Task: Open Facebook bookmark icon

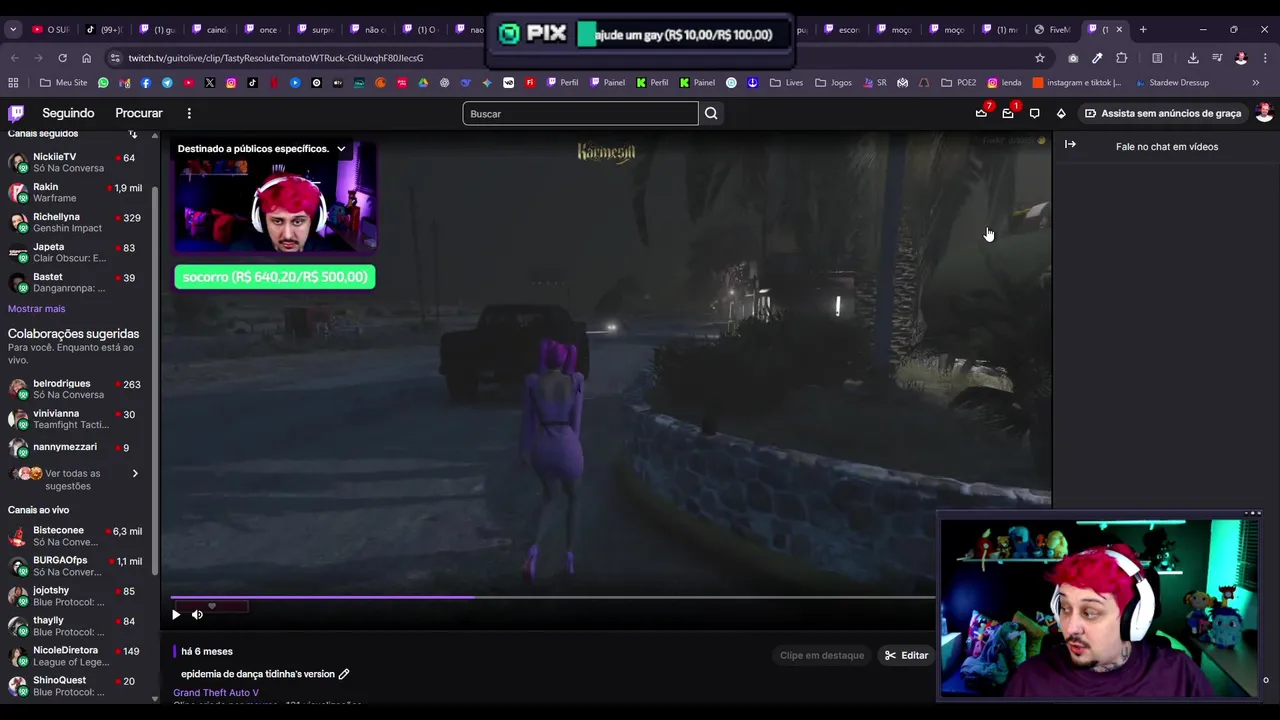Action: click(x=146, y=83)
